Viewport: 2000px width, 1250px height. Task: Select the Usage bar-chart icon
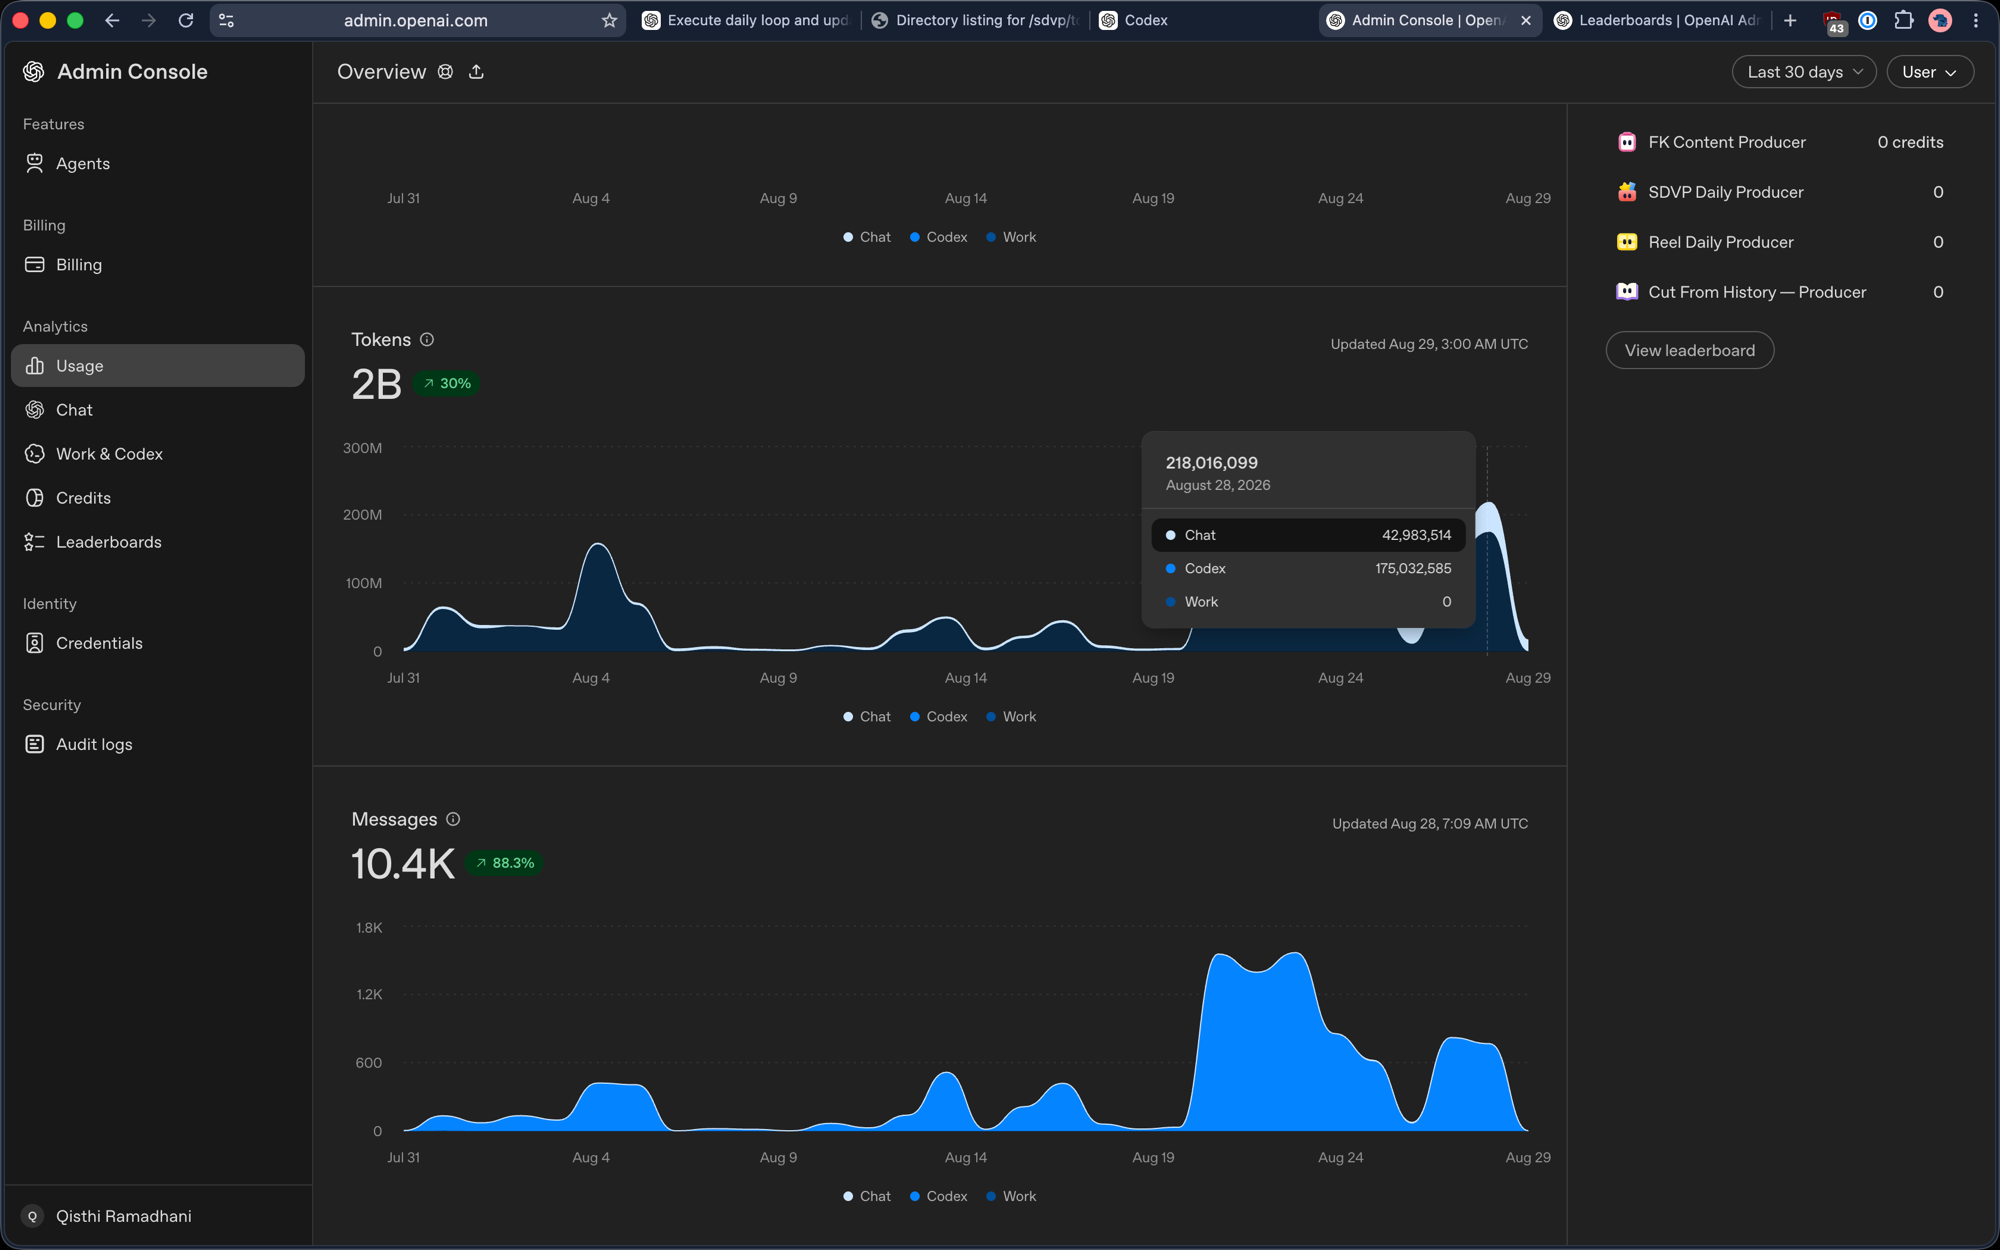[x=35, y=366]
